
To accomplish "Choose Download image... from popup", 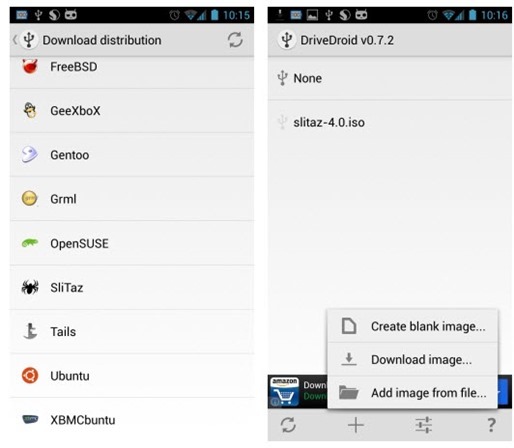I will tap(413, 359).
